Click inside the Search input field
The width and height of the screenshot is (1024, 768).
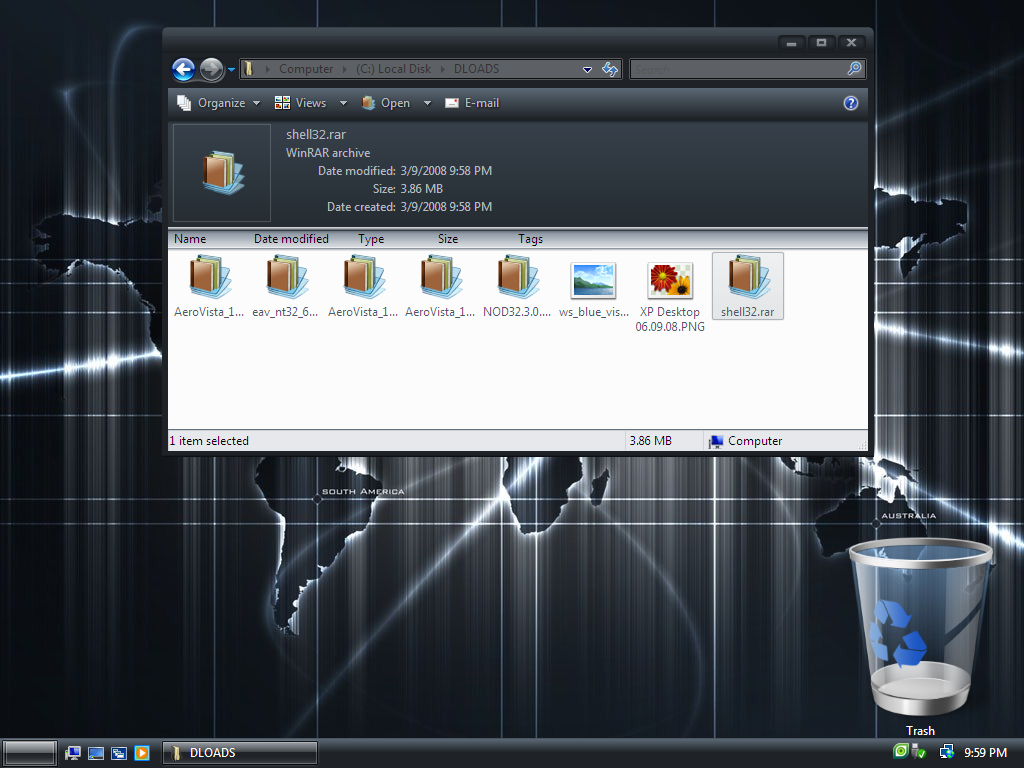coord(738,69)
